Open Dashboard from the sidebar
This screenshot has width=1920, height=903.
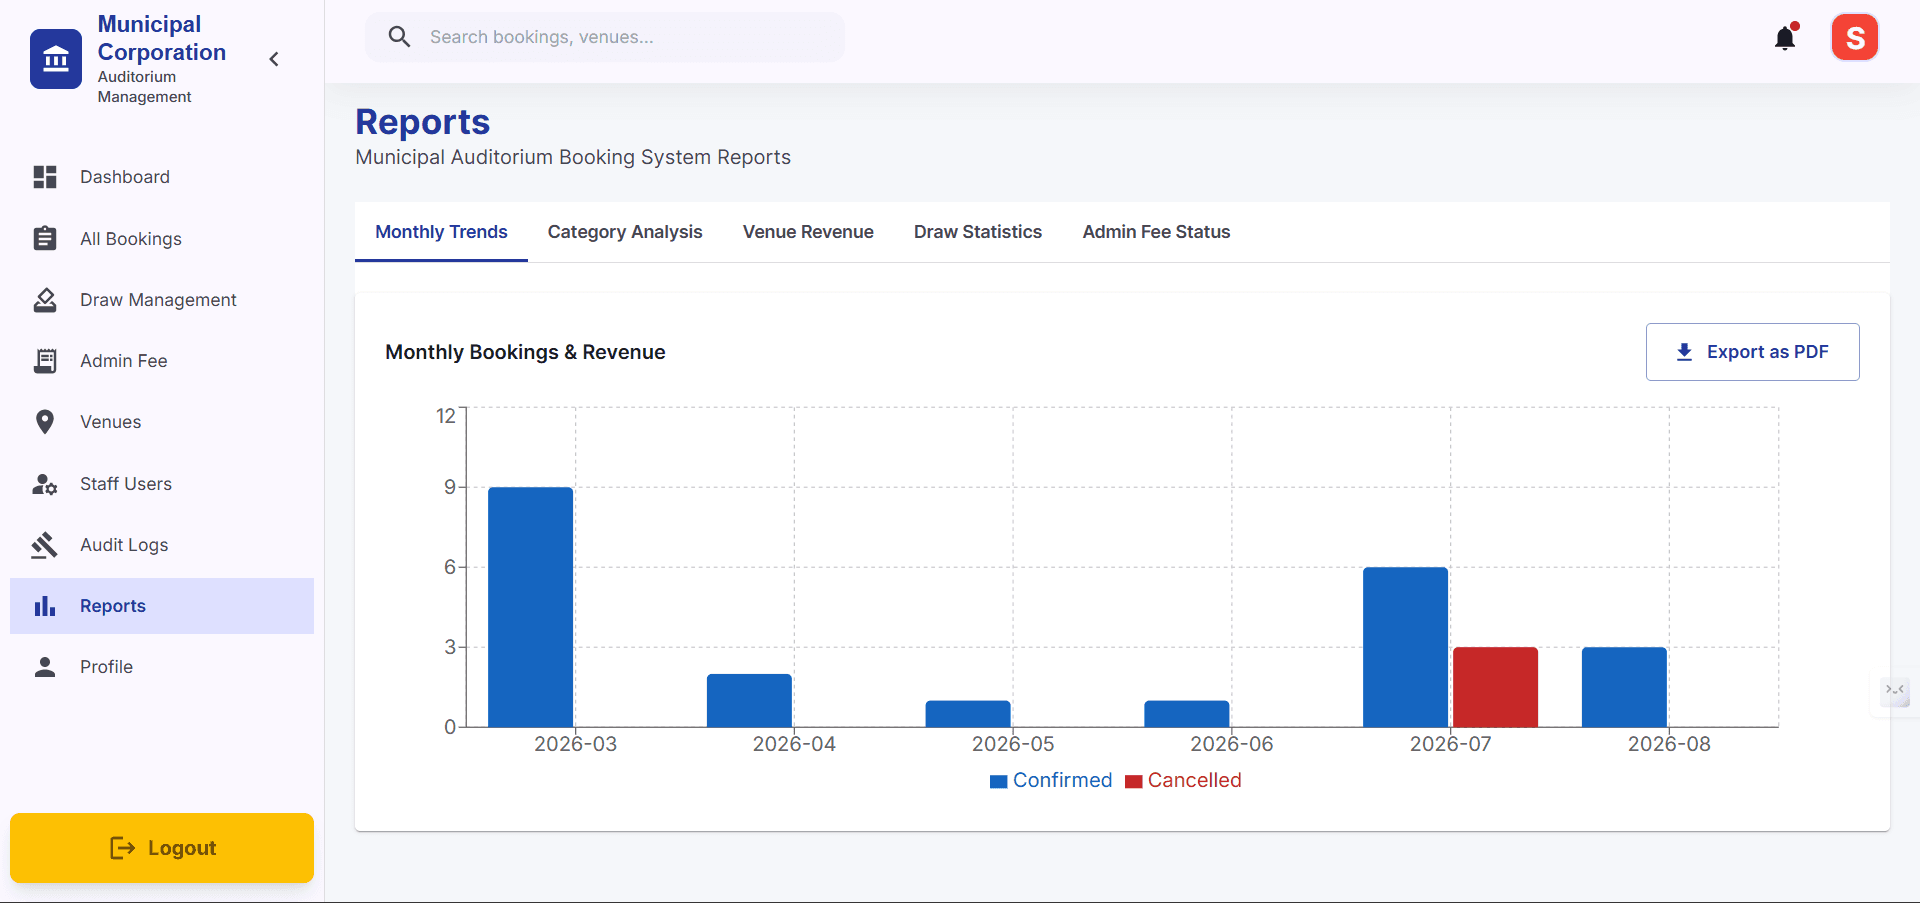(x=162, y=177)
